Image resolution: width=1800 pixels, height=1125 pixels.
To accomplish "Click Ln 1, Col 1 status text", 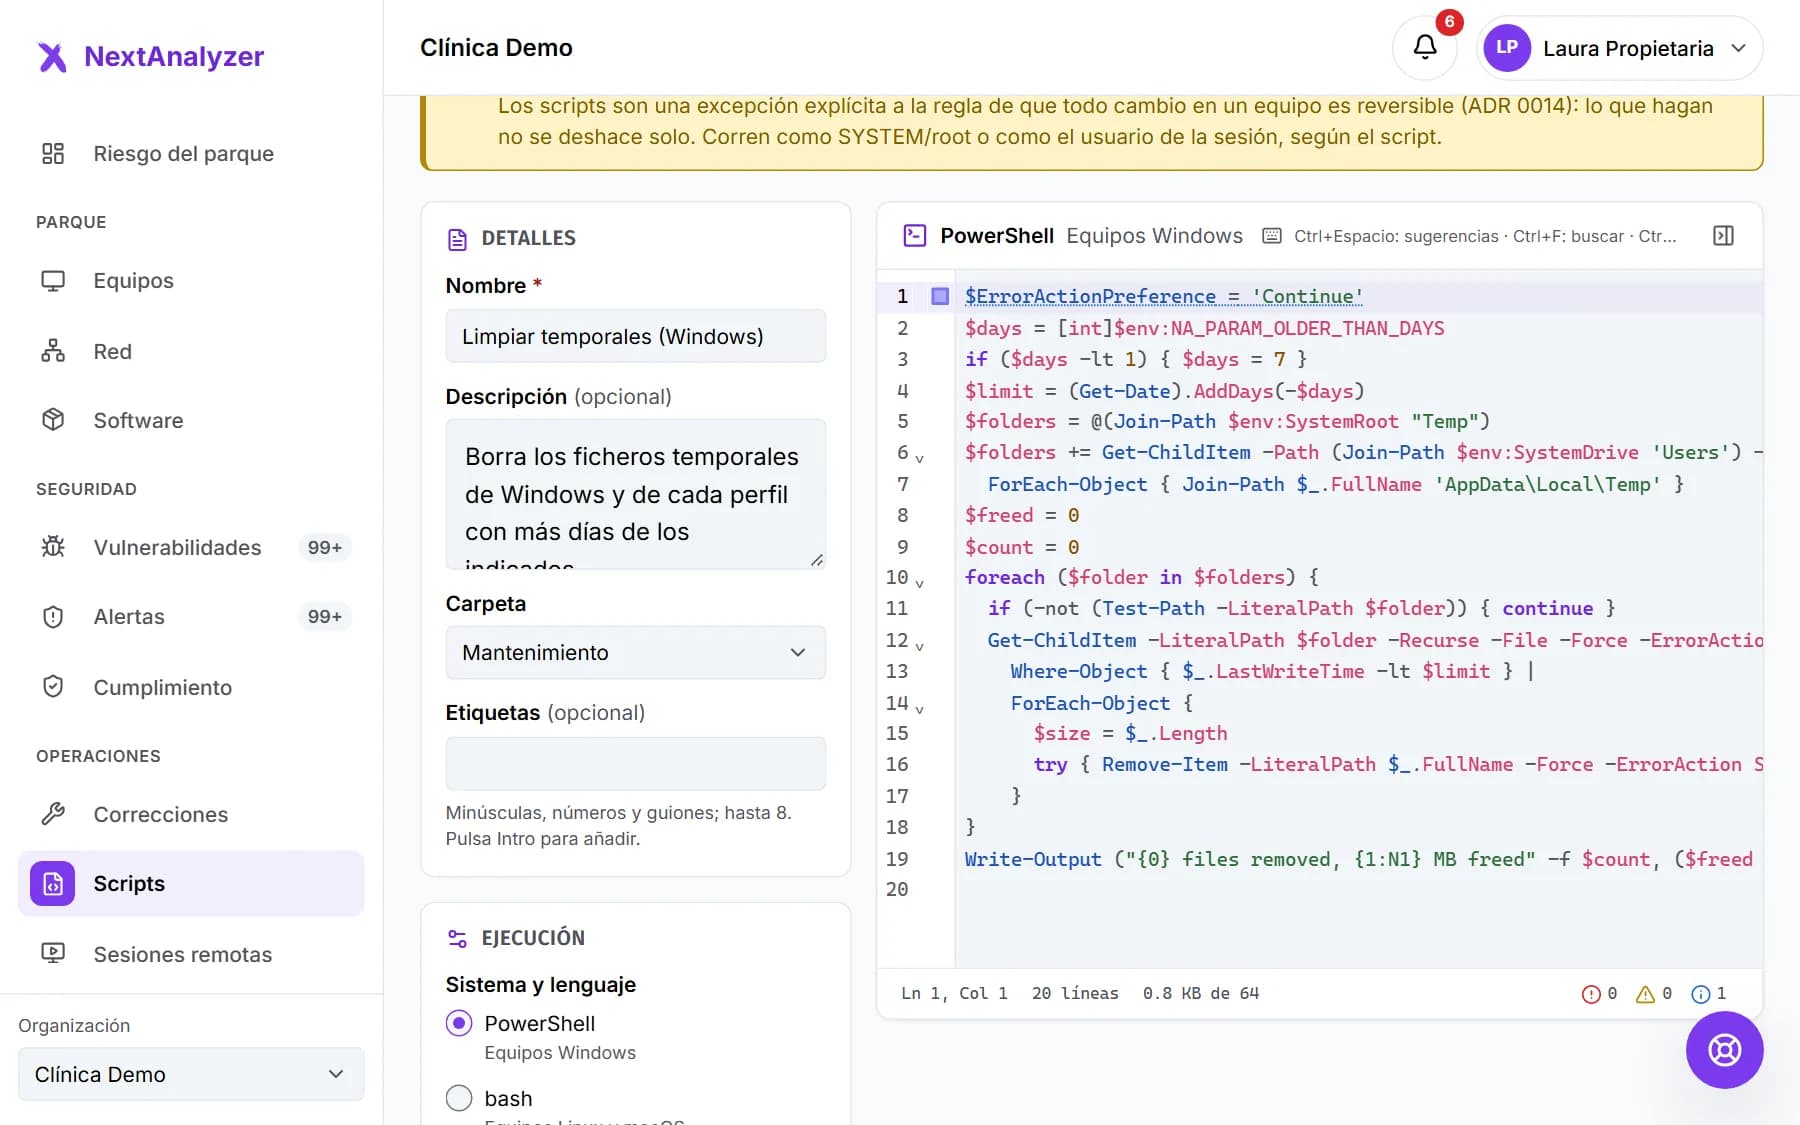I will click(954, 993).
